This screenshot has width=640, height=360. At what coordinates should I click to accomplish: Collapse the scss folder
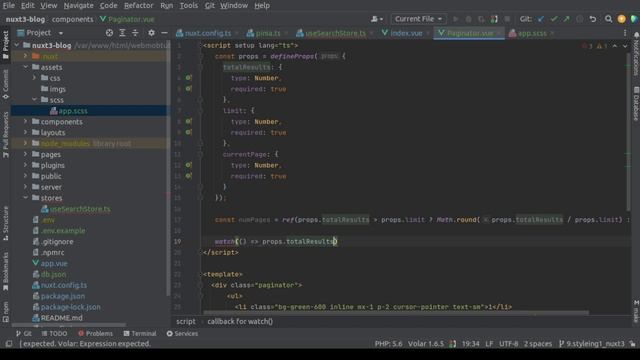[35, 99]
